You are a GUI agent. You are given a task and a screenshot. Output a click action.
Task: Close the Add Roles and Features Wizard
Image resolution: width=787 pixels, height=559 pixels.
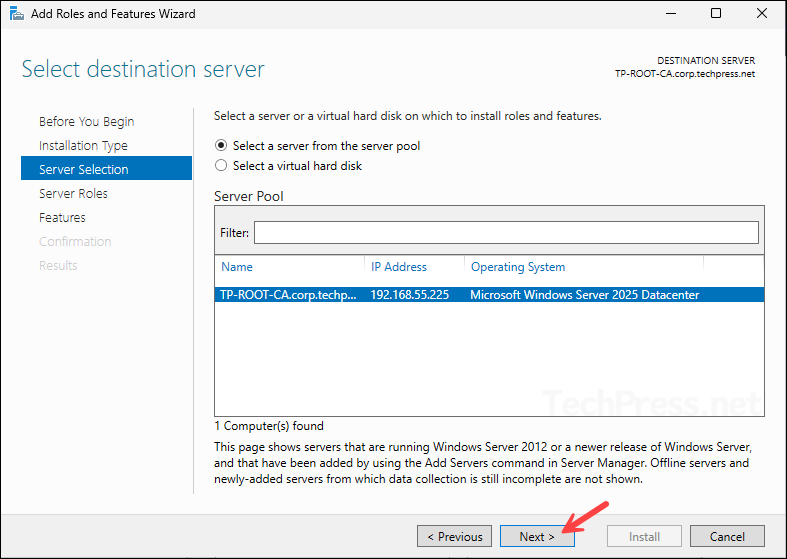(x=762, y=14)
